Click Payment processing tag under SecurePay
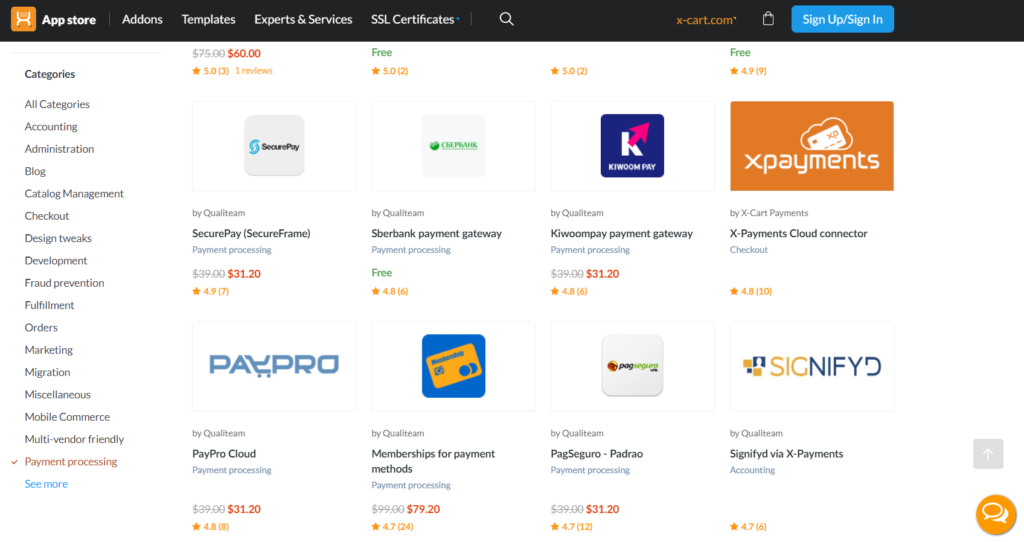The width and height of the screenshot is (1024, 542). (x=232, y=249)
